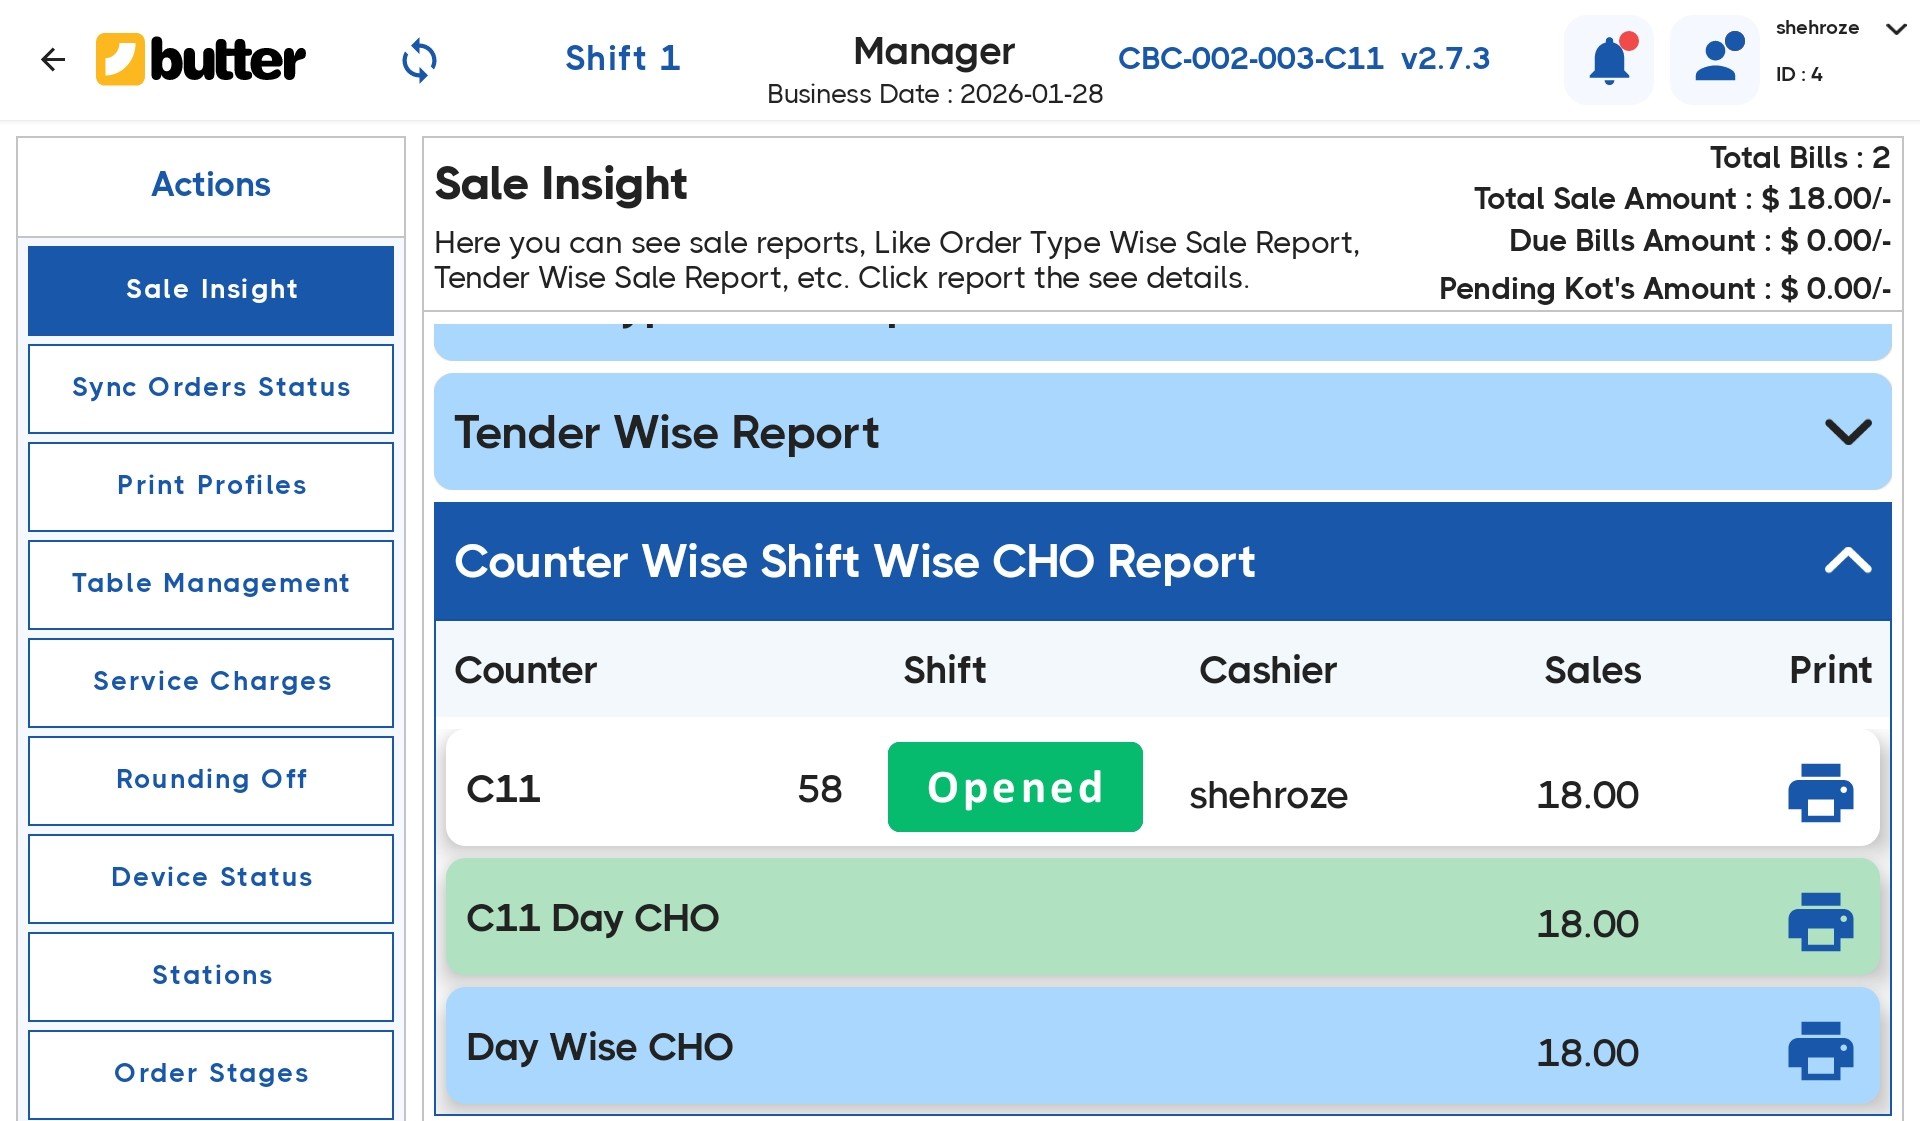Print the Day Wise CHO report
1920x1121 pixels.
[1820, 1050]
